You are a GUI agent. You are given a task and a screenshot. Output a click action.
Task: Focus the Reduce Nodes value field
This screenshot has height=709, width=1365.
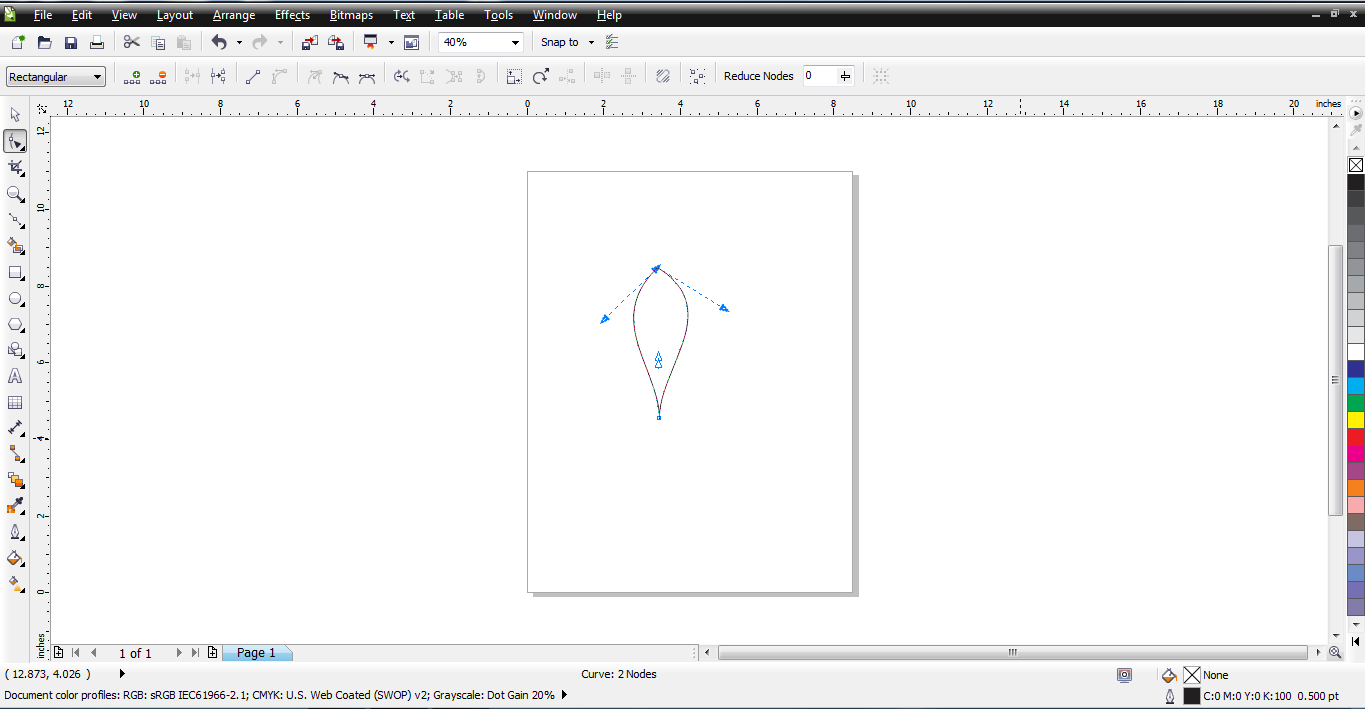(x=820, y=76)
